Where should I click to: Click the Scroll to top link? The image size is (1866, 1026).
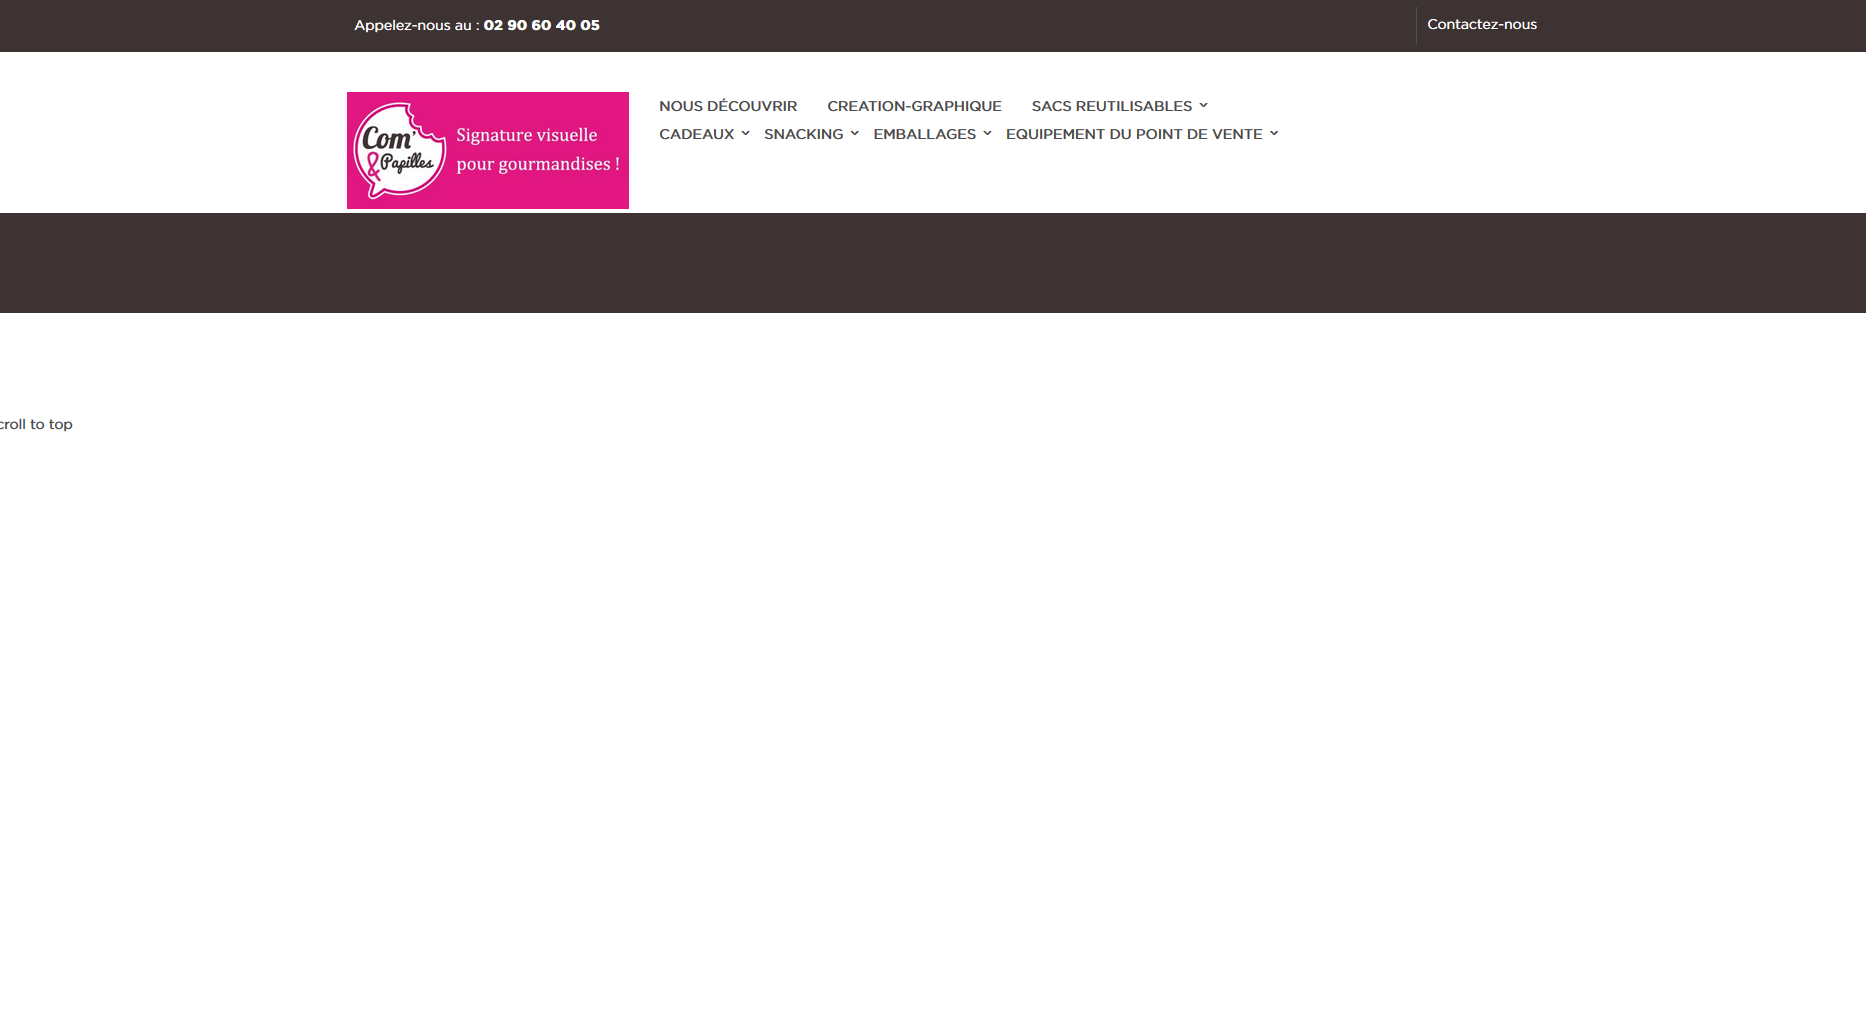pyautogui.click(x=36, y=424)
